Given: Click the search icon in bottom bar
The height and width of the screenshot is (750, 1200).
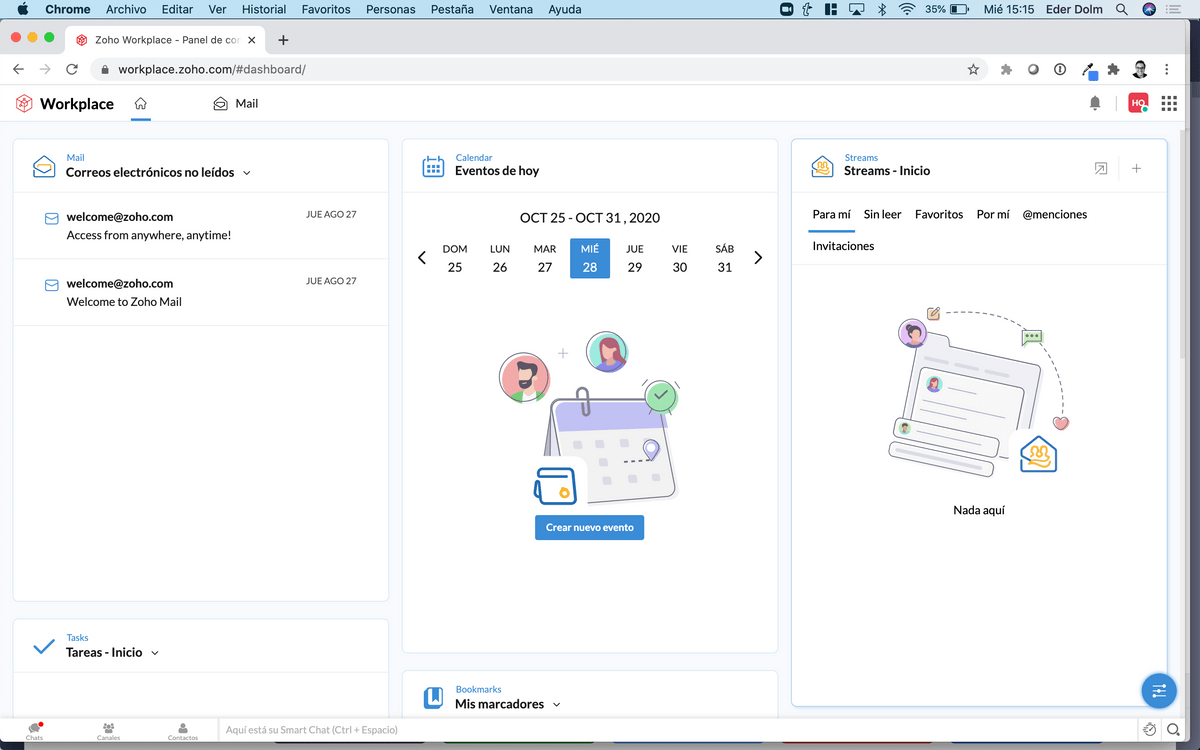Looking at the screenshot, I should (1173, 730).
